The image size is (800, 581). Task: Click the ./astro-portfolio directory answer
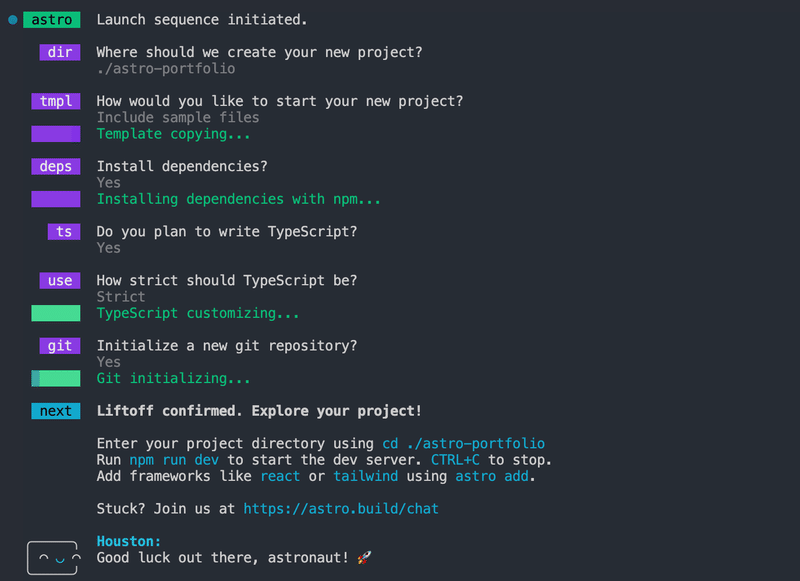click(x=166, y=68)
